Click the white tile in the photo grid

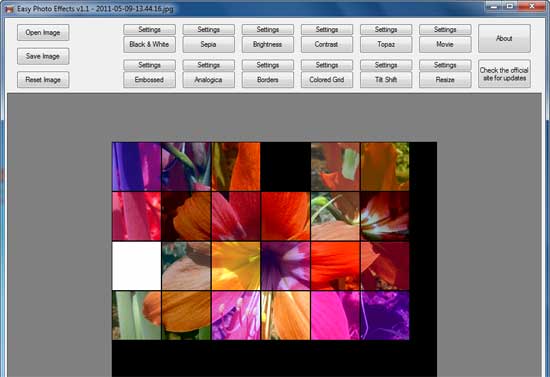point(137,266)
